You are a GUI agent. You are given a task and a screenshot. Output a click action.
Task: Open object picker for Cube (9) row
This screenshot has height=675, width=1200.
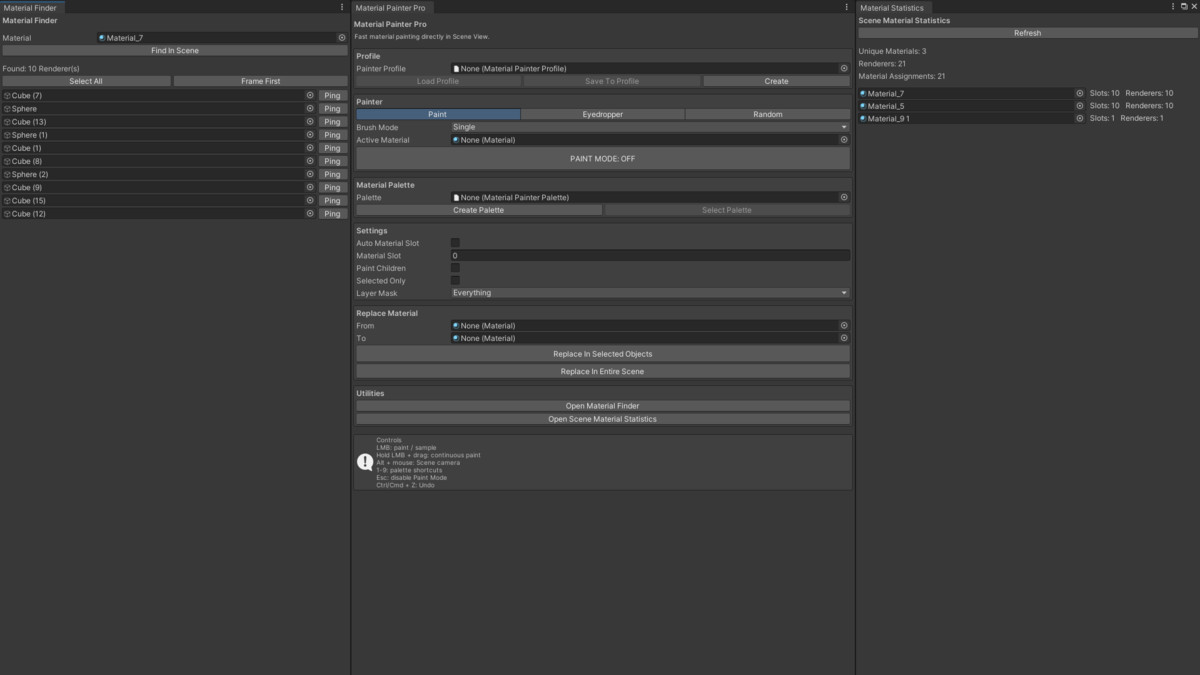[x=310, y=188]
